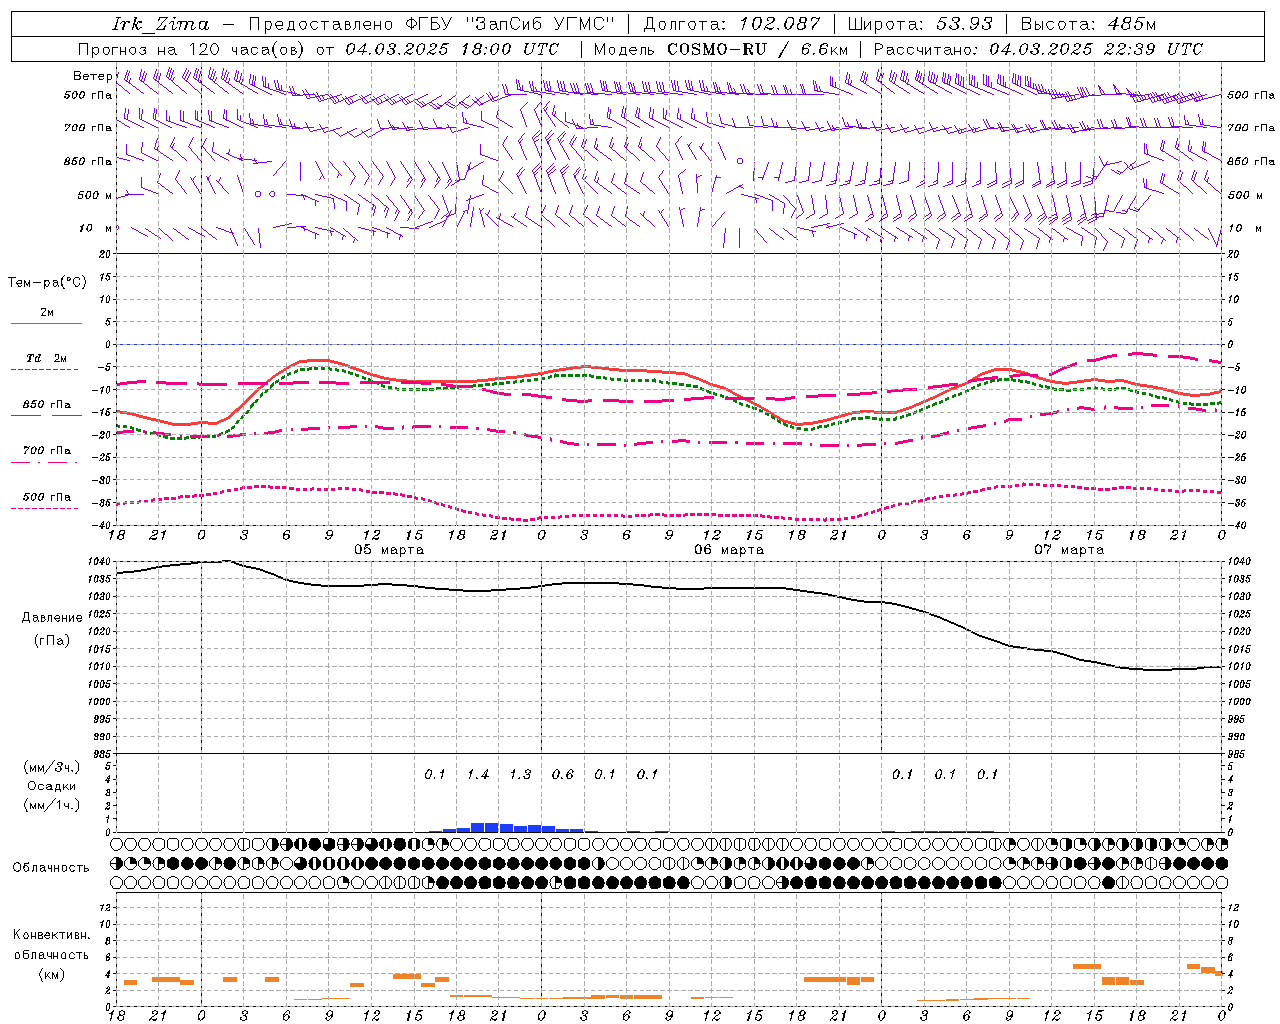The height and width of the screenshot is (1024, 1280).
Task: Select the 0.6 precipitation total value
Action: click(x=563, y=774)
